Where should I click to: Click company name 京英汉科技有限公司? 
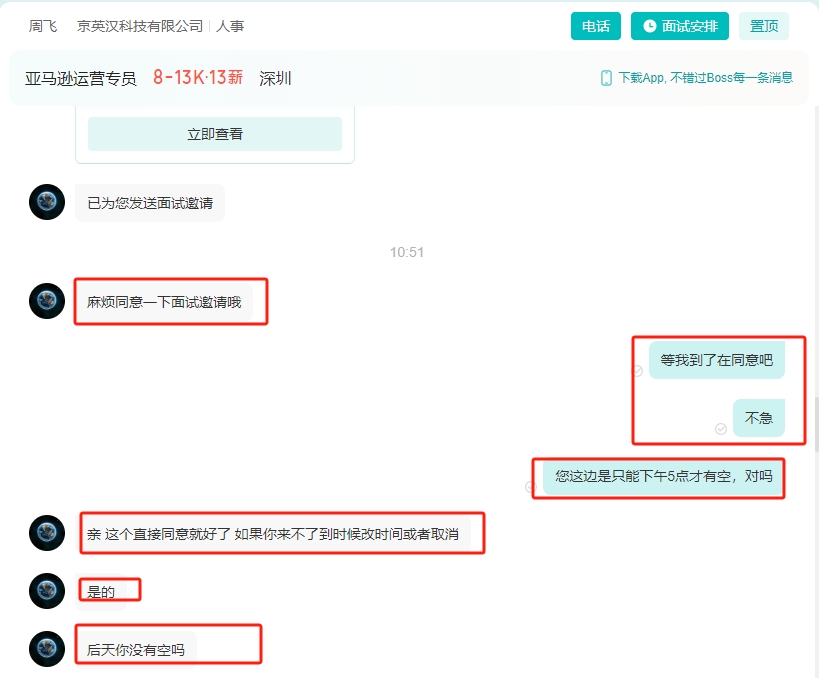tap(140, 26)
